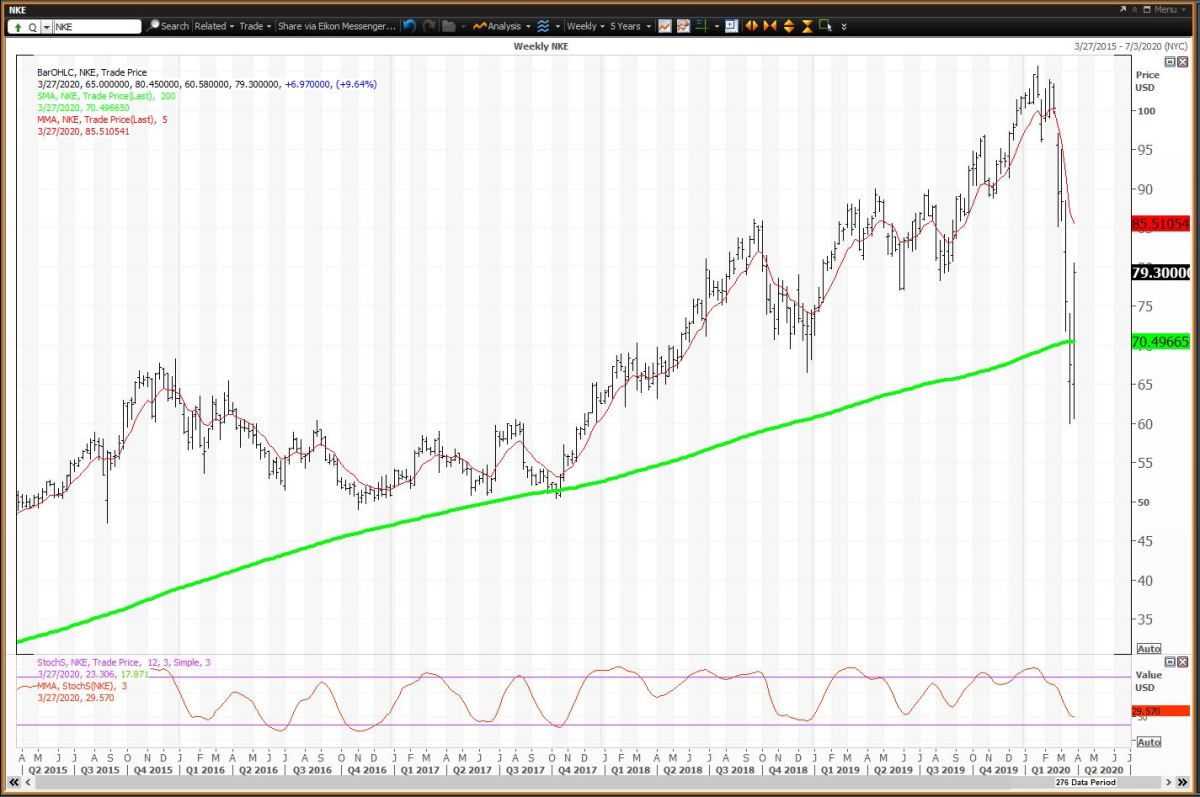Click Share via Eikon Messenger

[x=337, y=26]
